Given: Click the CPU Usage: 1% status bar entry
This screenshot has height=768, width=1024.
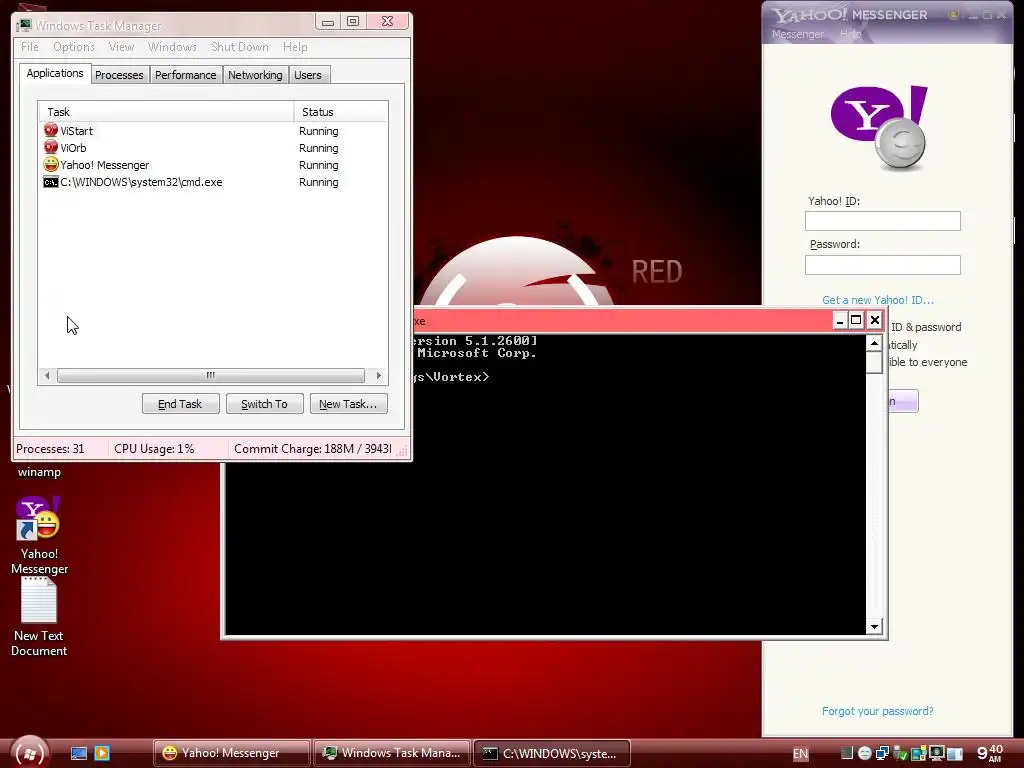Looking at the screenshot, I should 154,449.
